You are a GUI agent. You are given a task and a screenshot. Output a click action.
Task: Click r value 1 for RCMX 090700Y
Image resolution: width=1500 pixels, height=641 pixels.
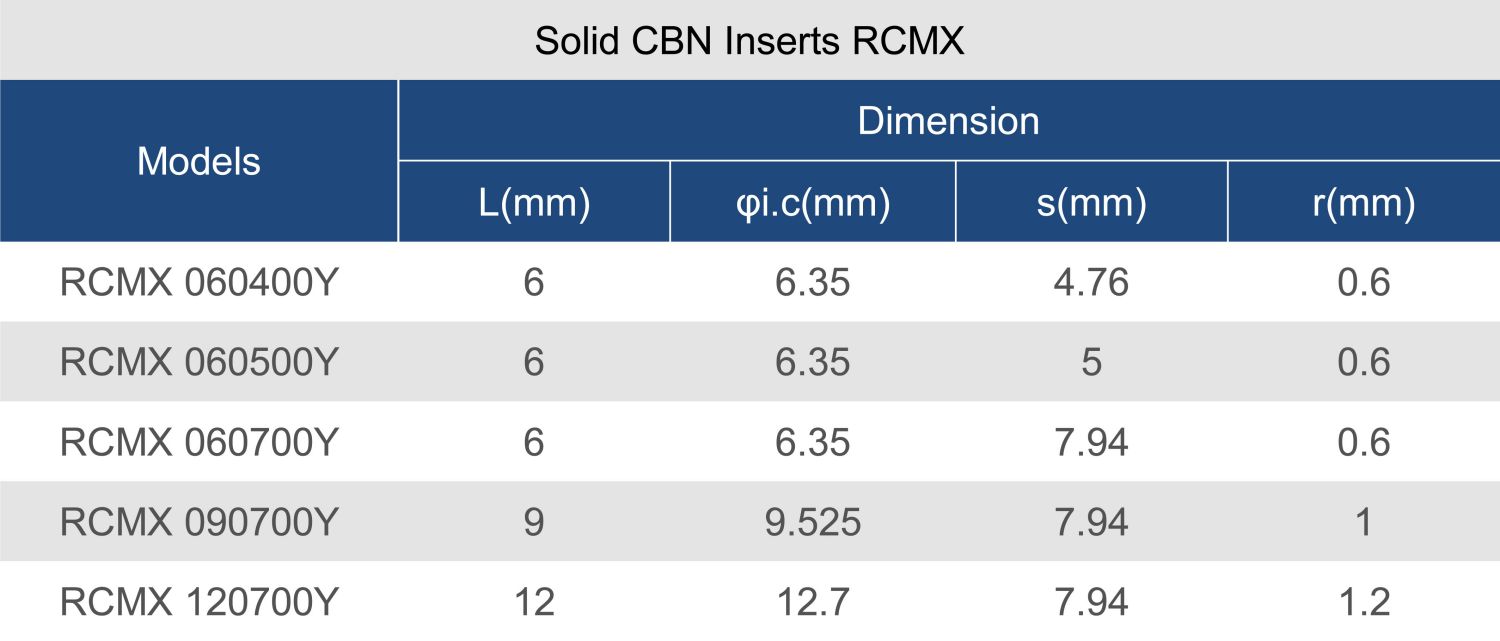coord(1363,522)
